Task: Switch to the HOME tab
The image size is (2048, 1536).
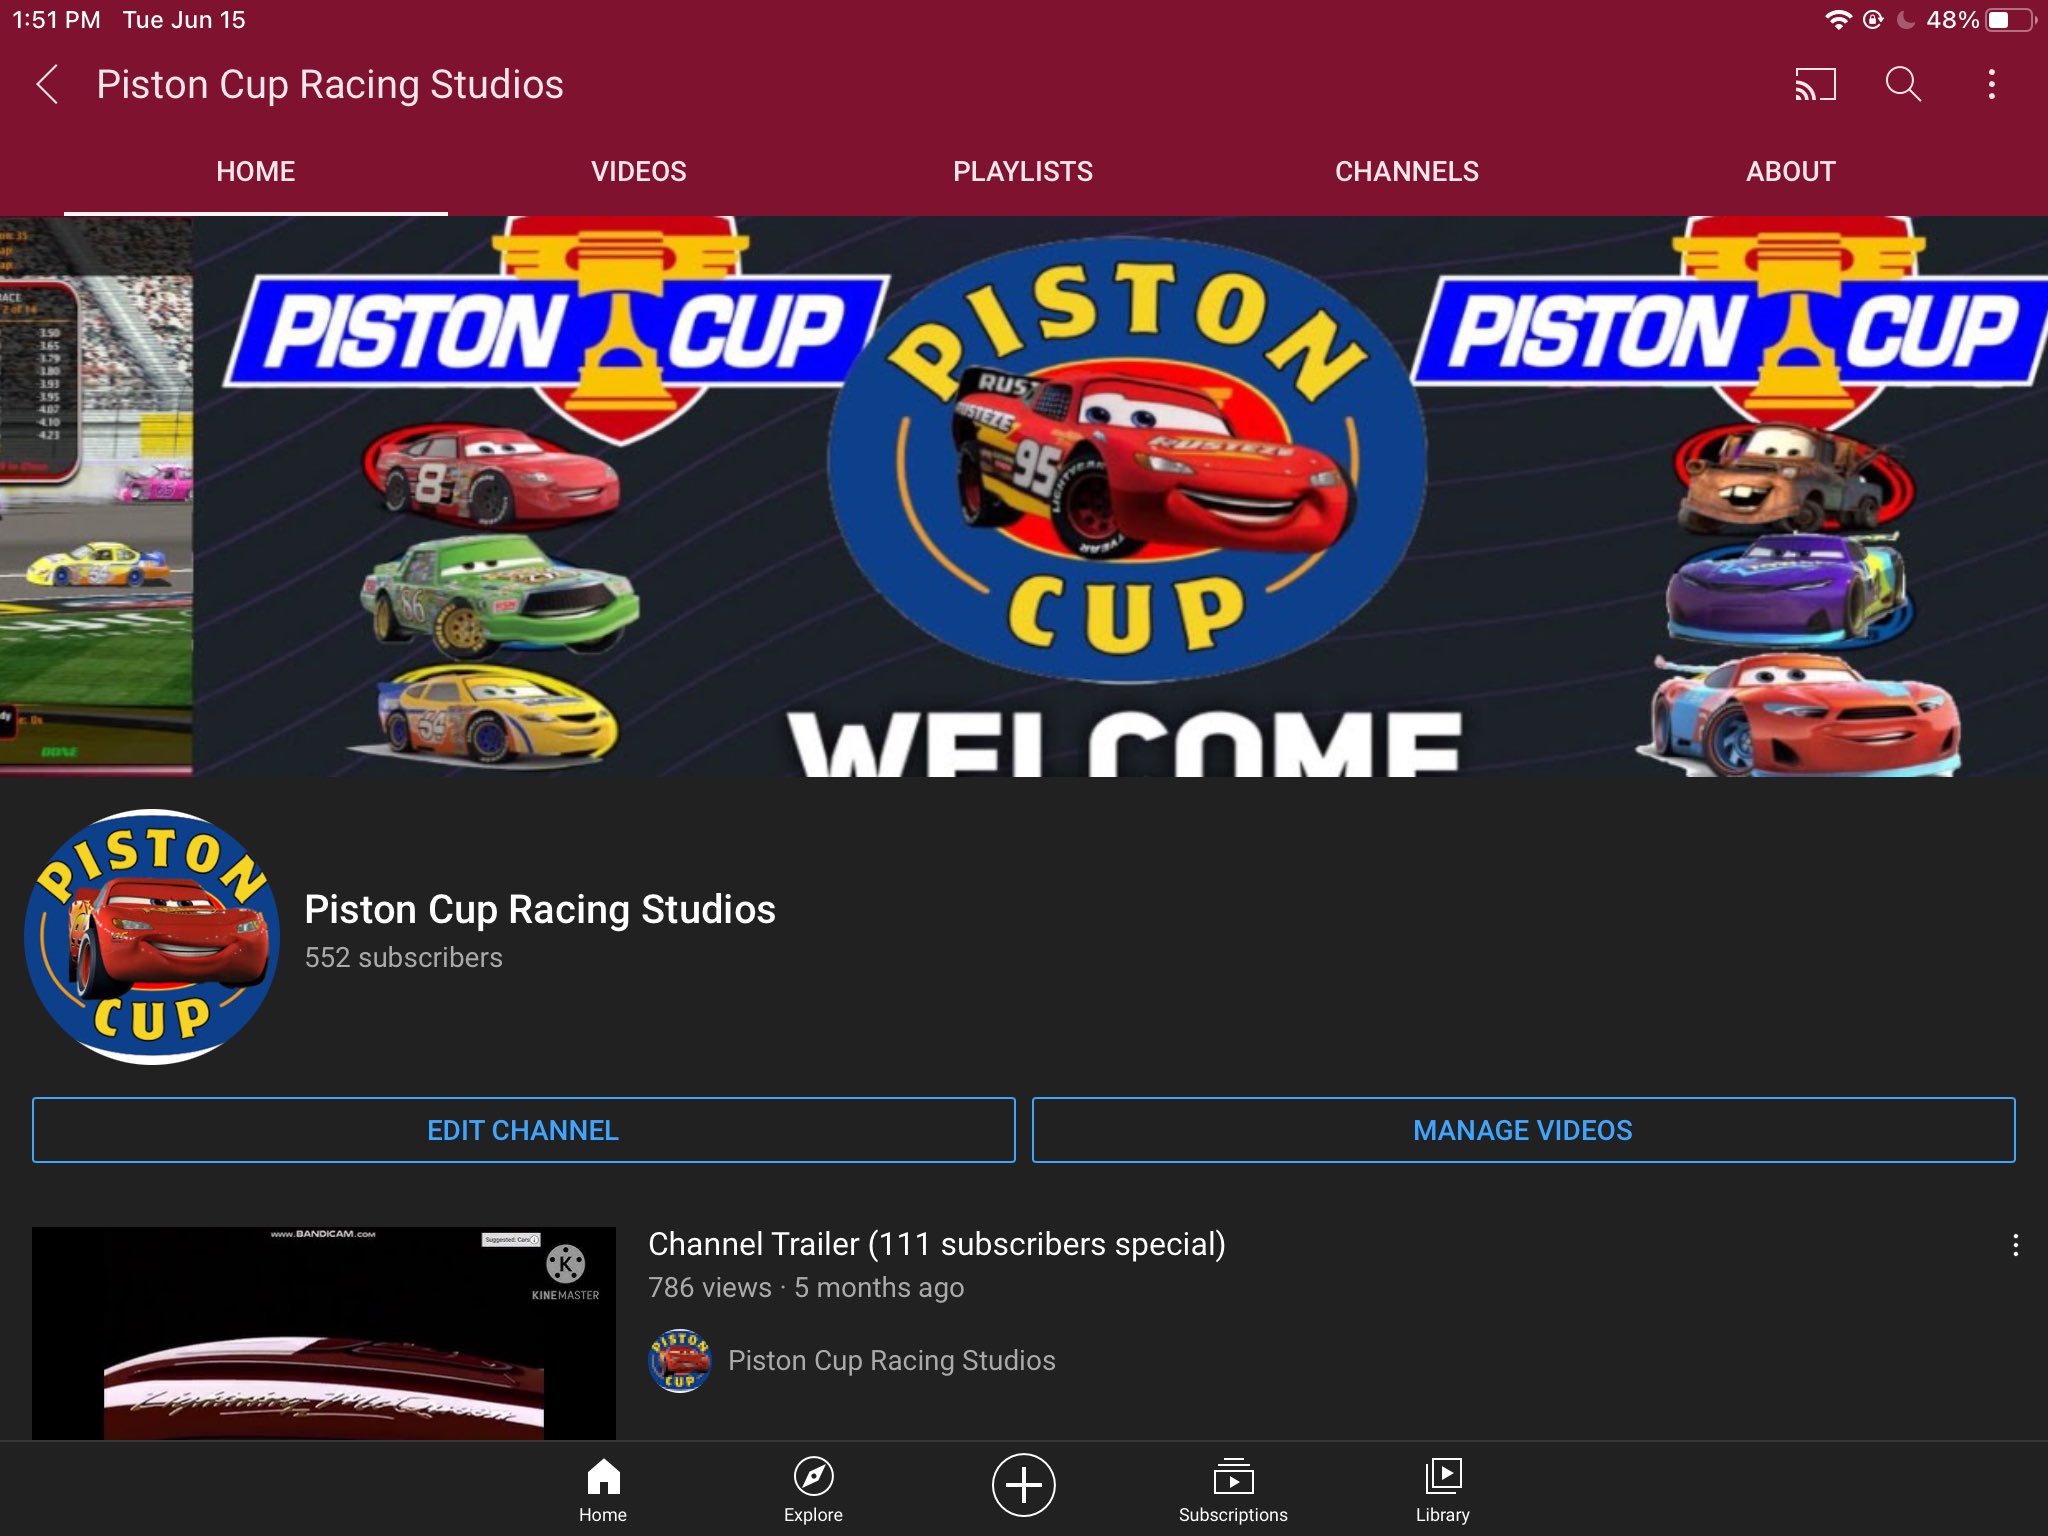Action: pos(256,171)
